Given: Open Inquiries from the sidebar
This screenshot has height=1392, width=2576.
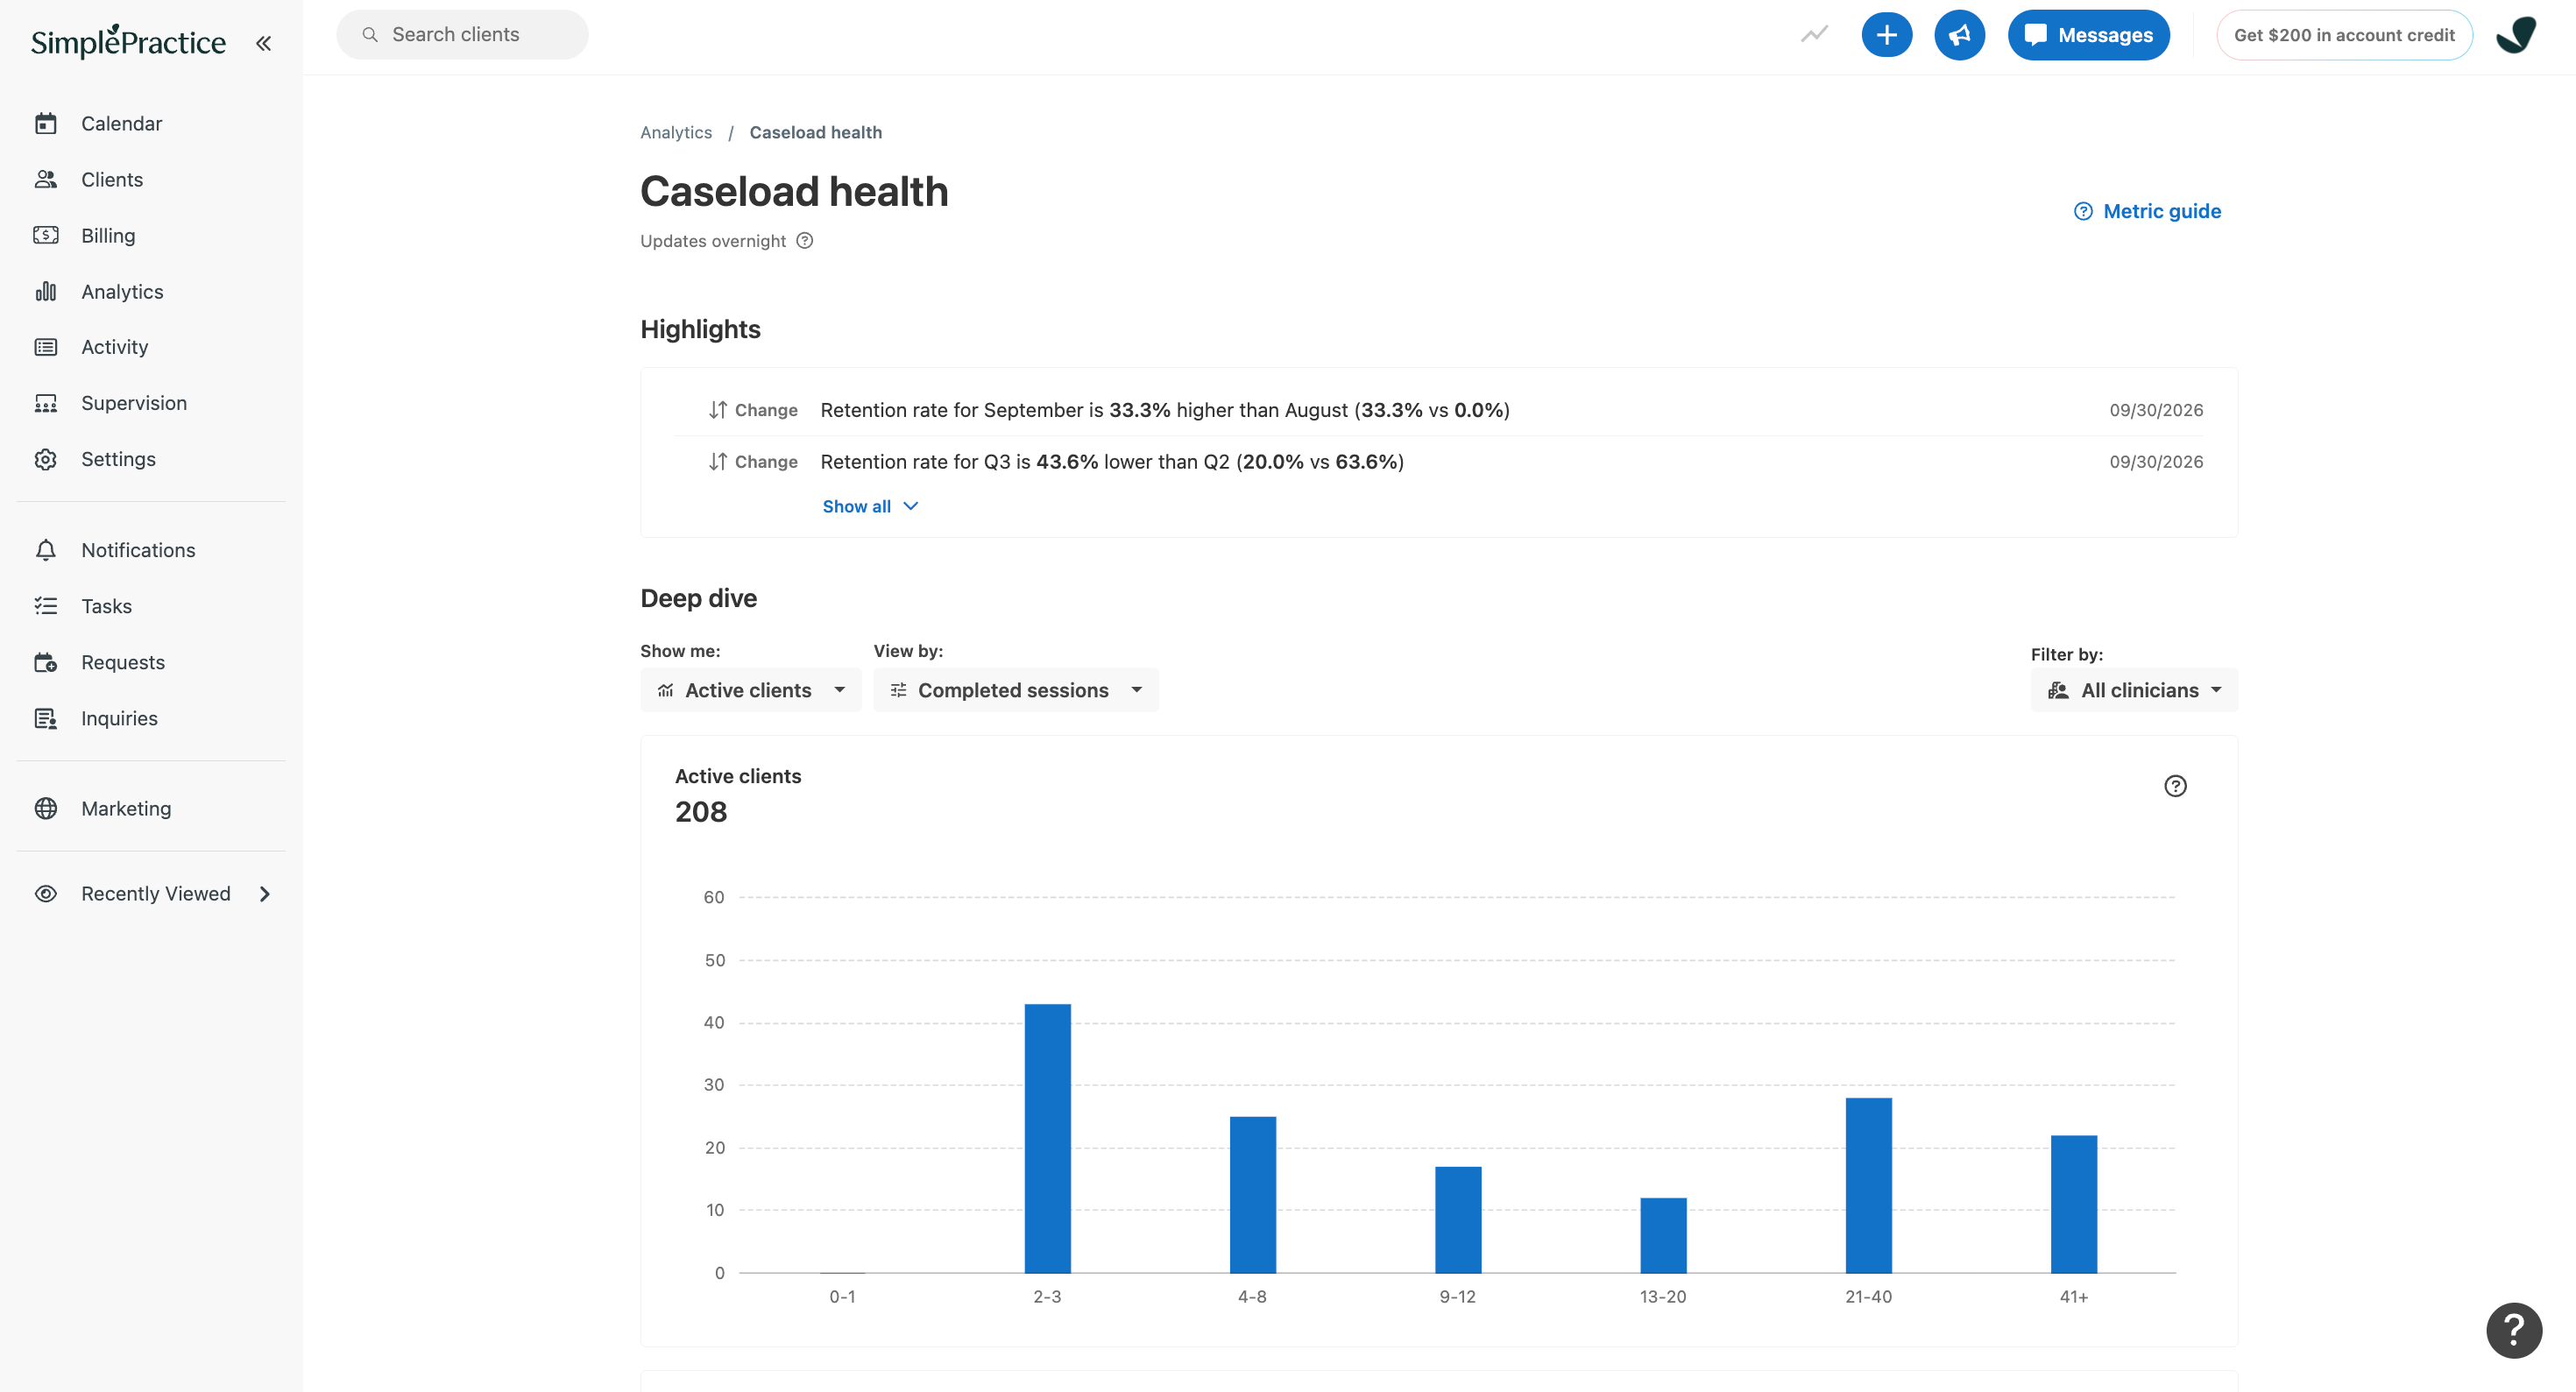Looking at the screenshot, I should [119, 718].
